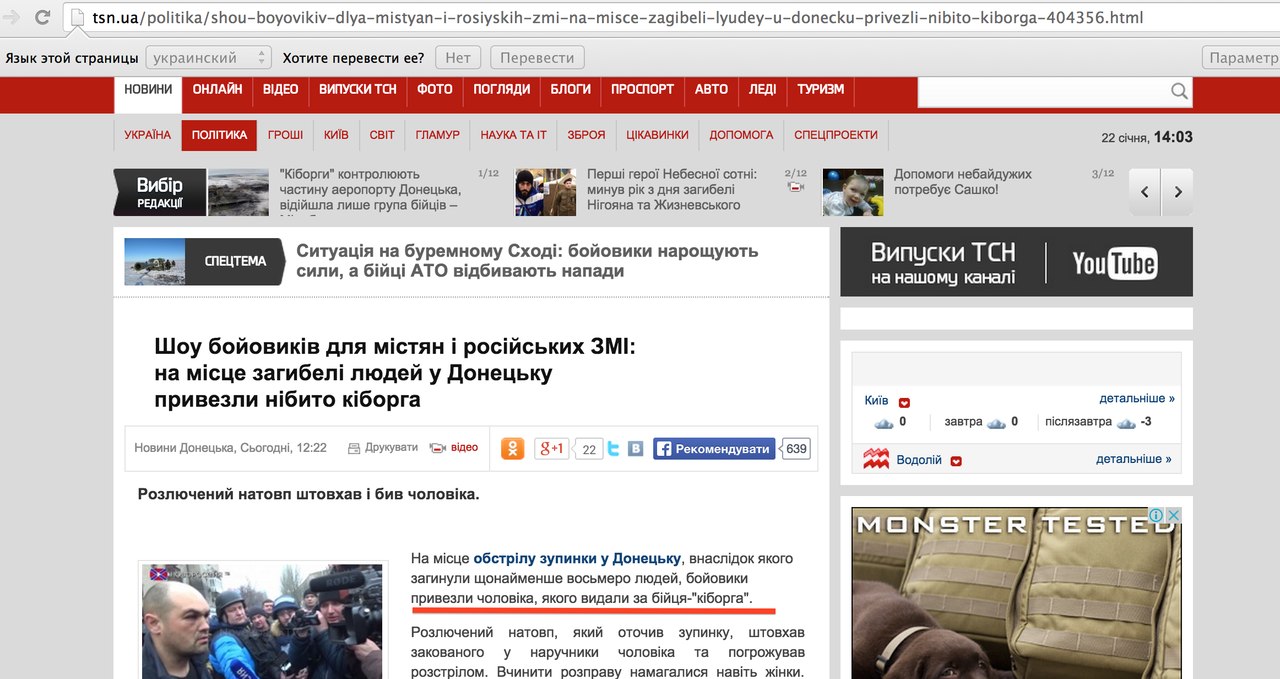Click the child photo thumbnail
The width and height of the screenshot is (1280, 679).
click(853, 192)
